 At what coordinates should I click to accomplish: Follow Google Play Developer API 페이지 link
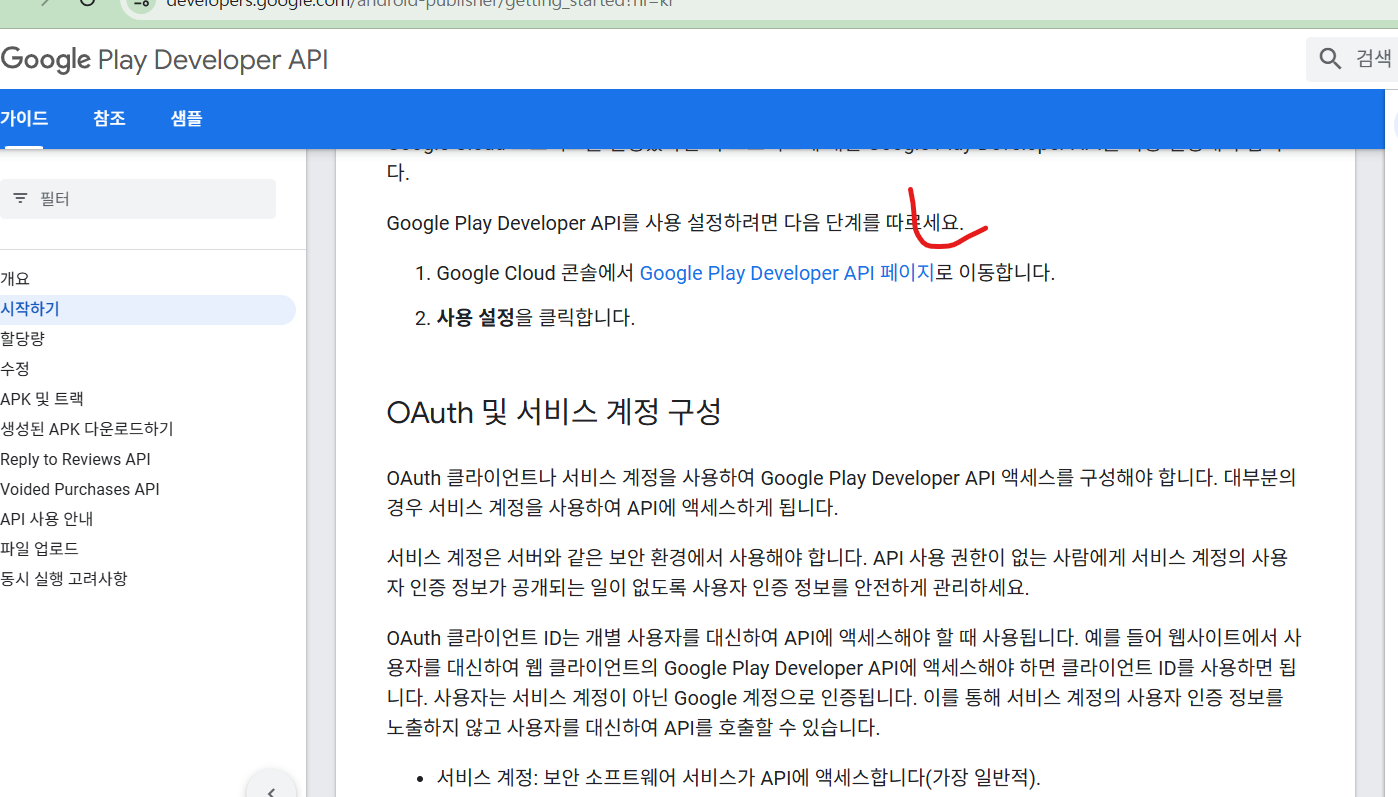click(787, 272)
